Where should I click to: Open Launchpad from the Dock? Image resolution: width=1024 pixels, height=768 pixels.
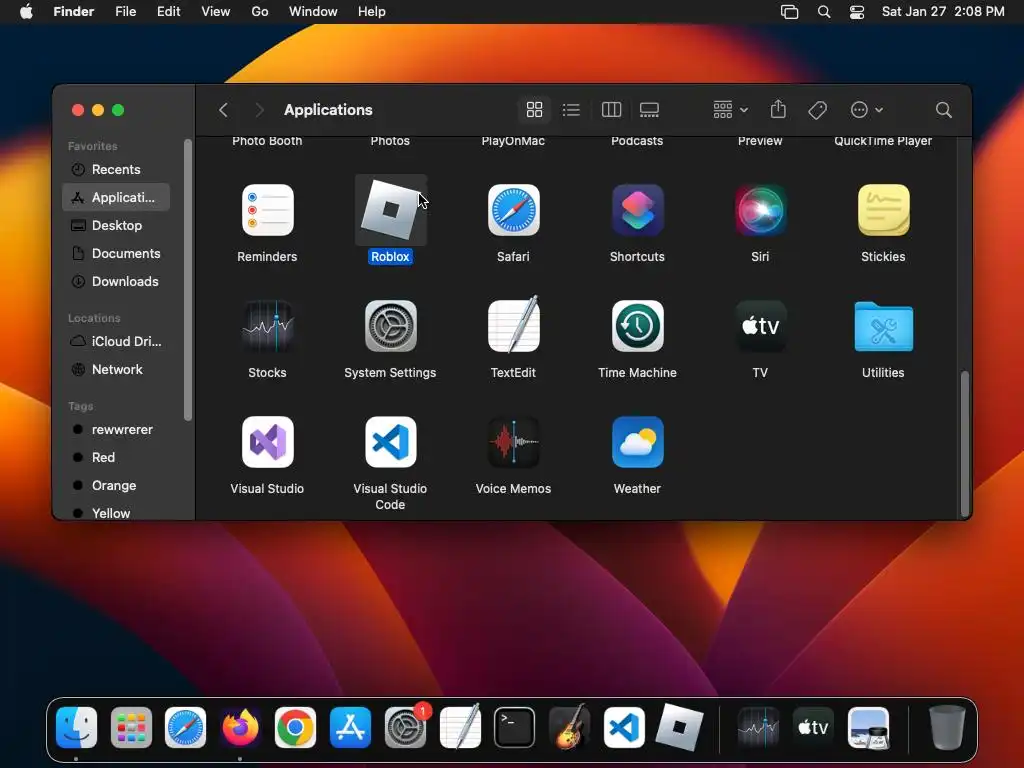(131, 728)
